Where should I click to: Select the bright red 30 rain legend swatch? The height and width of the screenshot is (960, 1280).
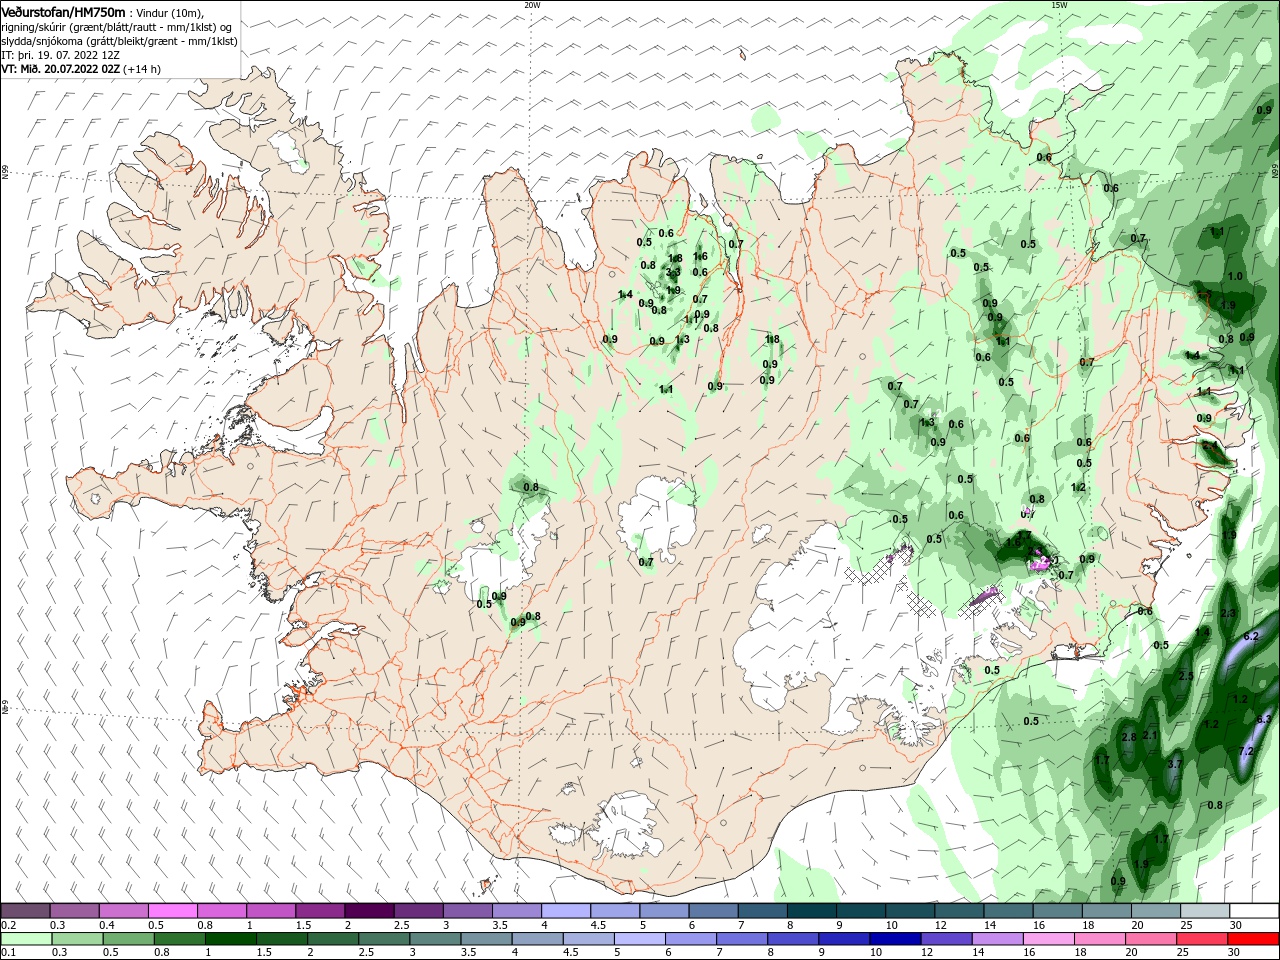click(1253, 939)
